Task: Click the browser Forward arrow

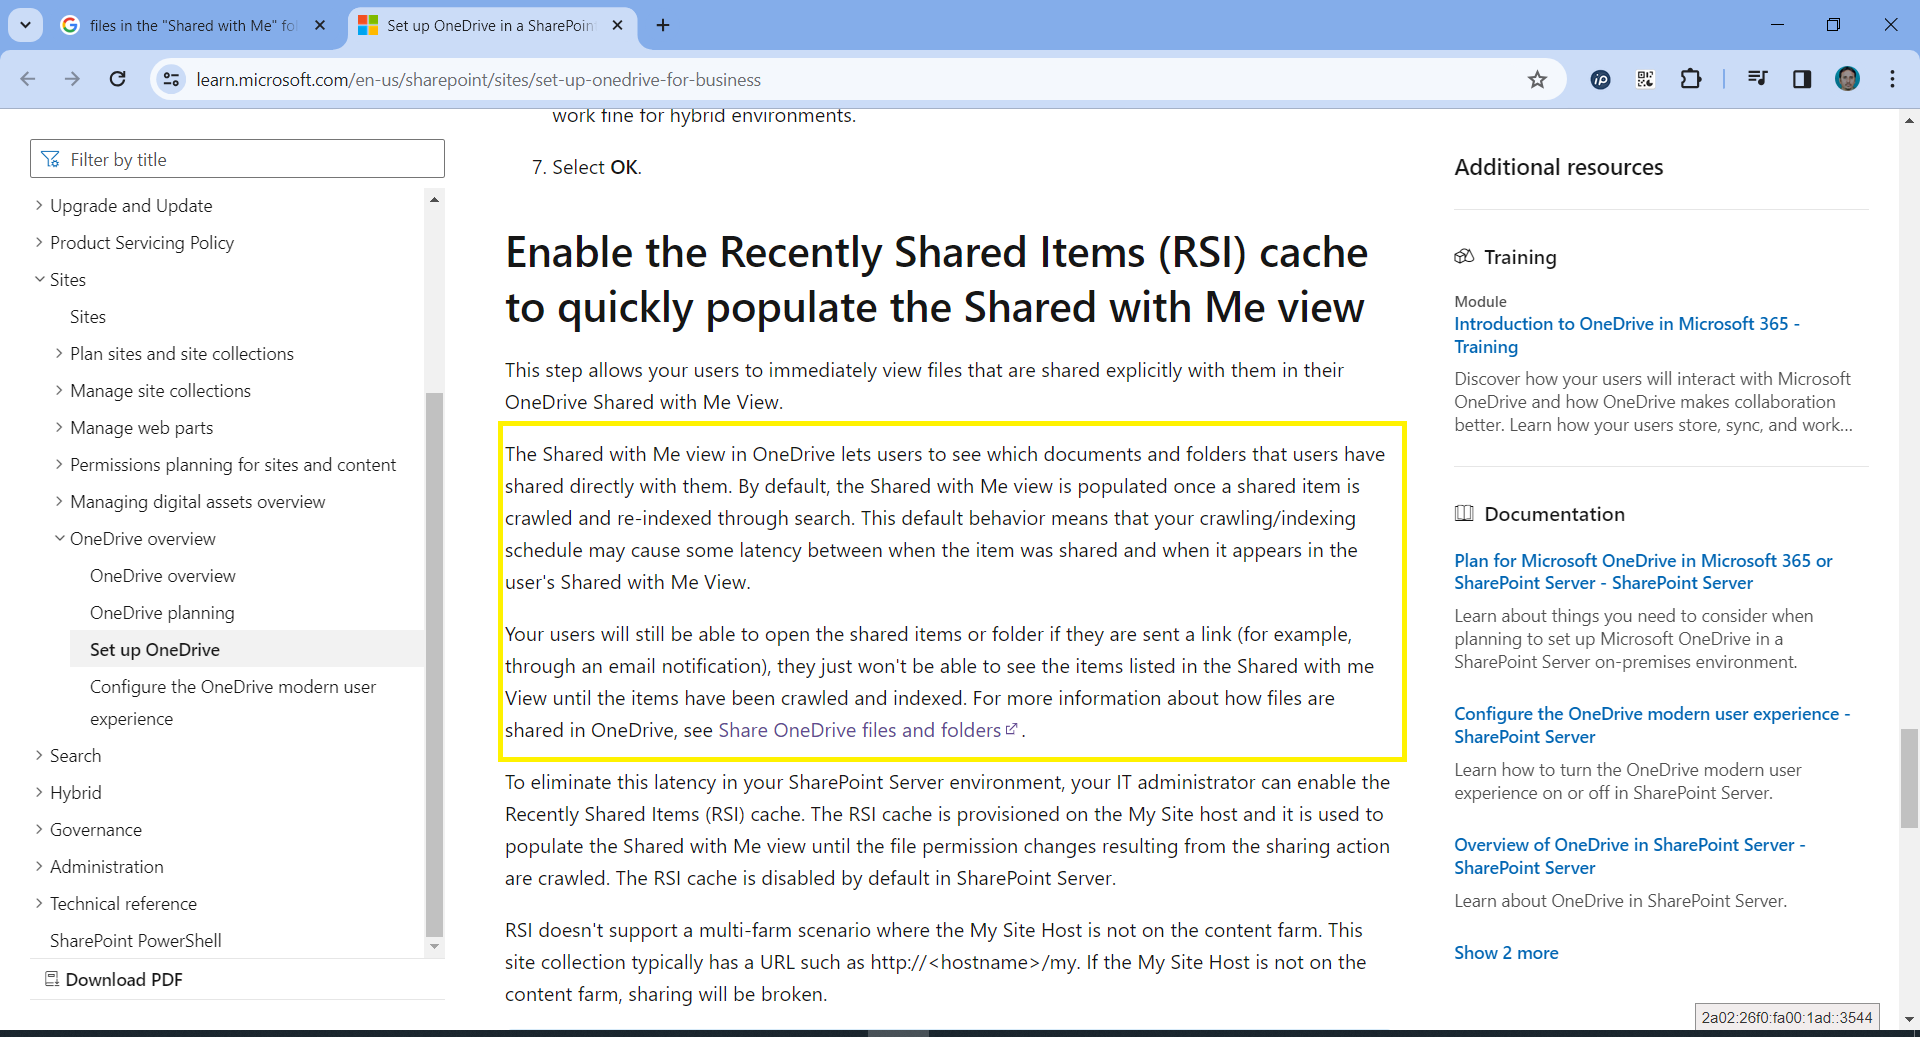Action: coord(72,79)
